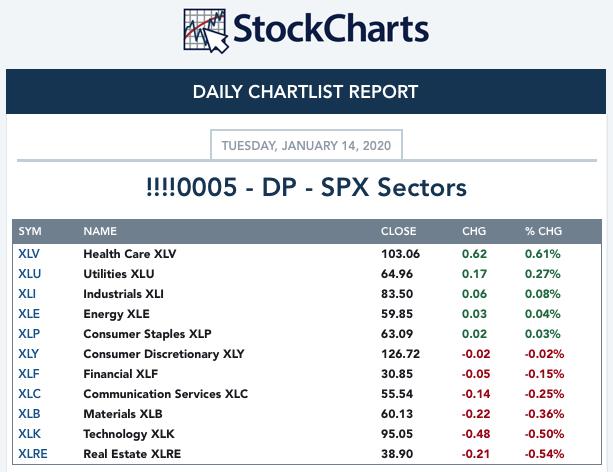Sort by the SYM column header
Viewport: 613px width, 472px height.
30,231
